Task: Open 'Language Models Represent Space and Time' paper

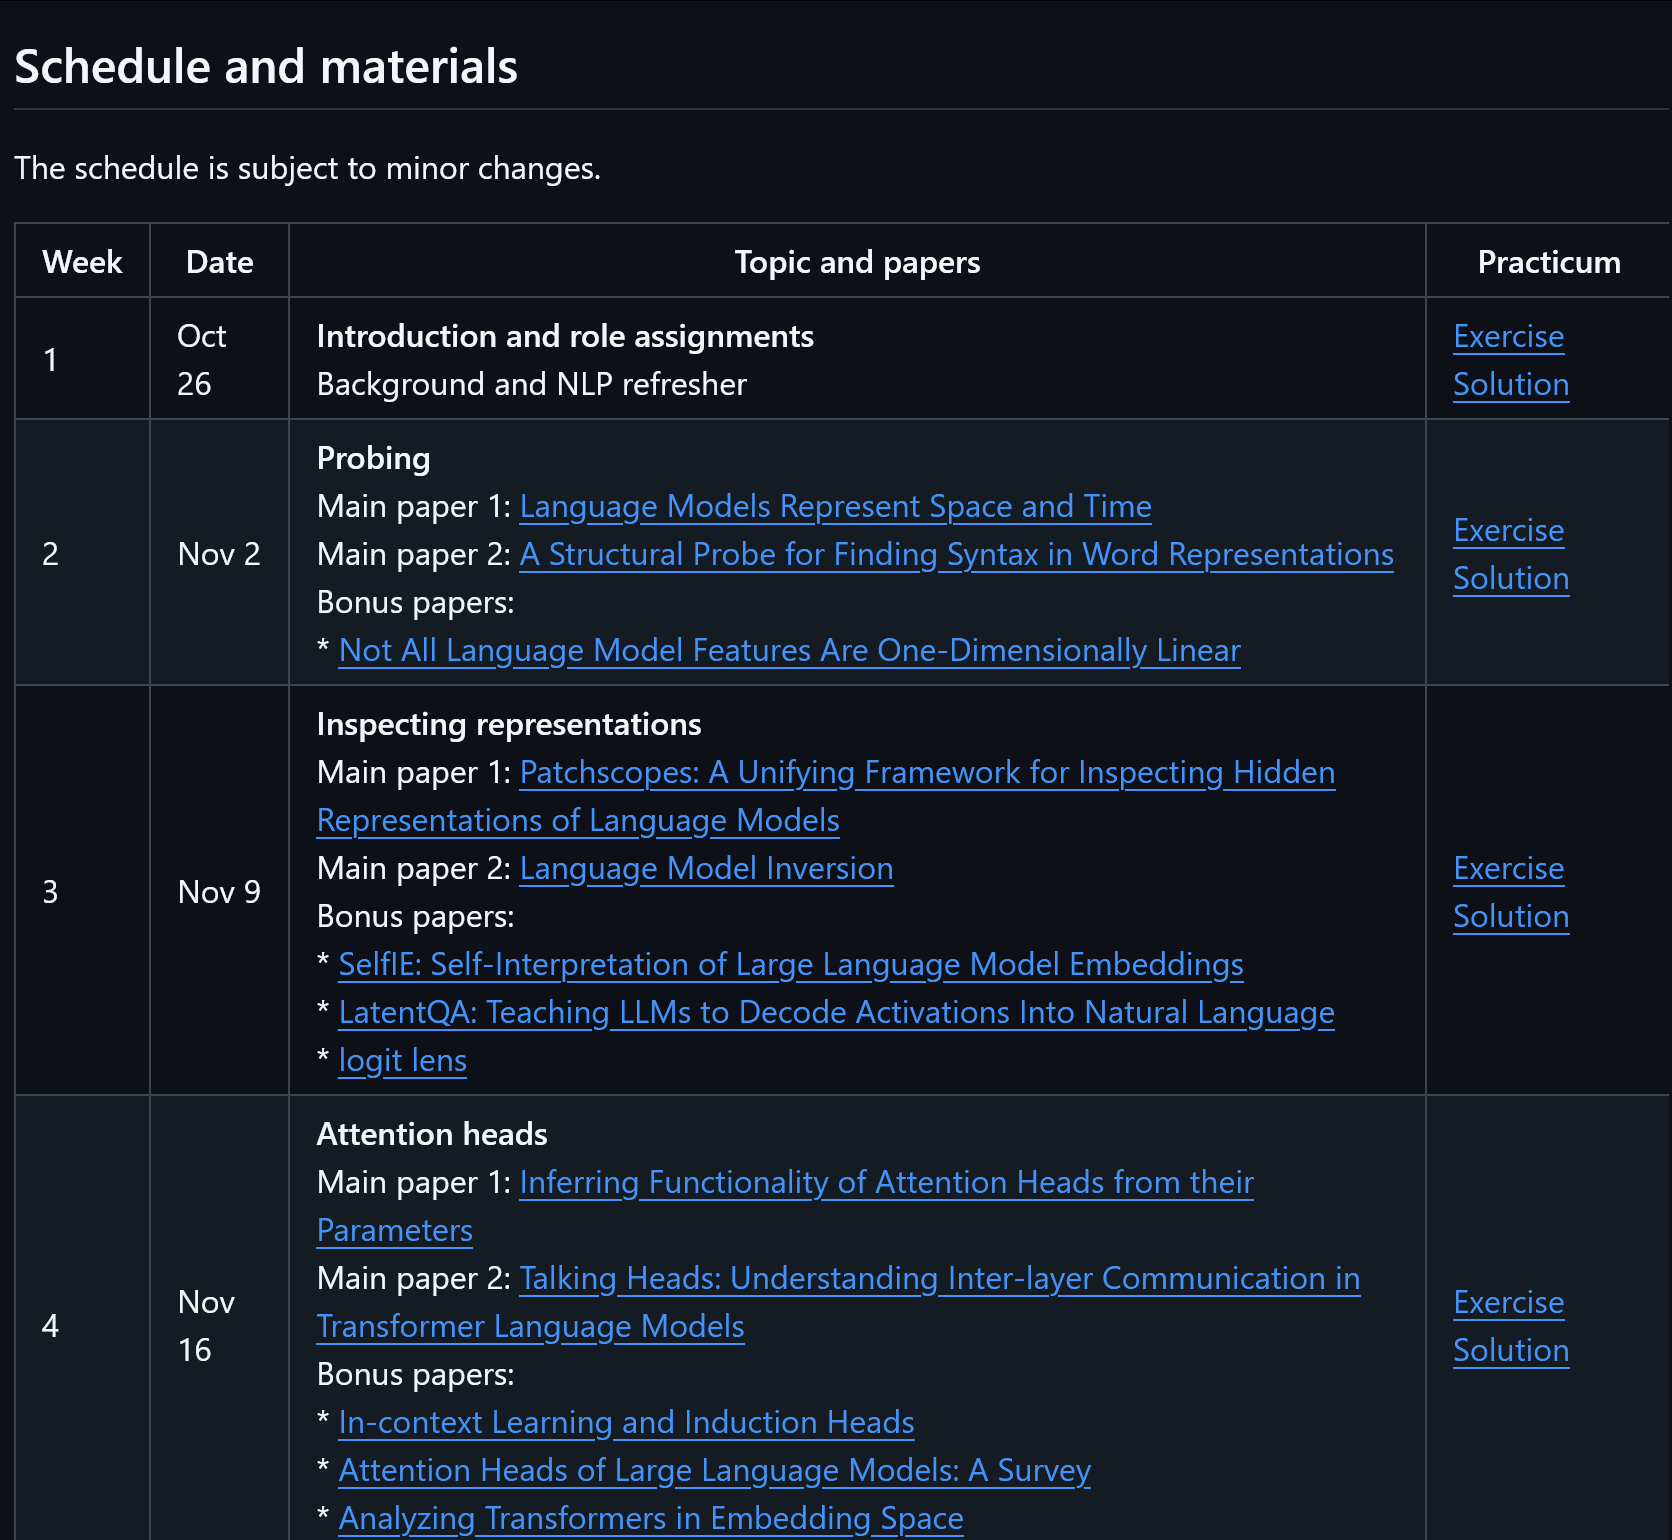Action: (x=835, y=507)
